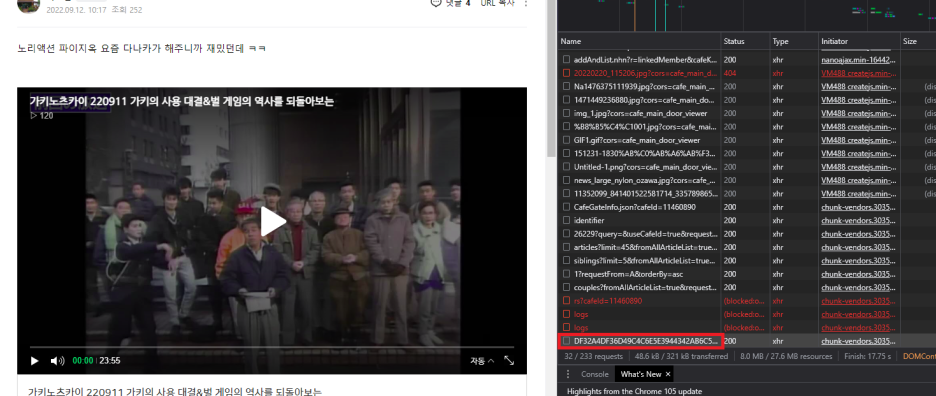This screenshot has width=936, height=396.
Task: Click the small play icon in video controls
Action: 35,361
